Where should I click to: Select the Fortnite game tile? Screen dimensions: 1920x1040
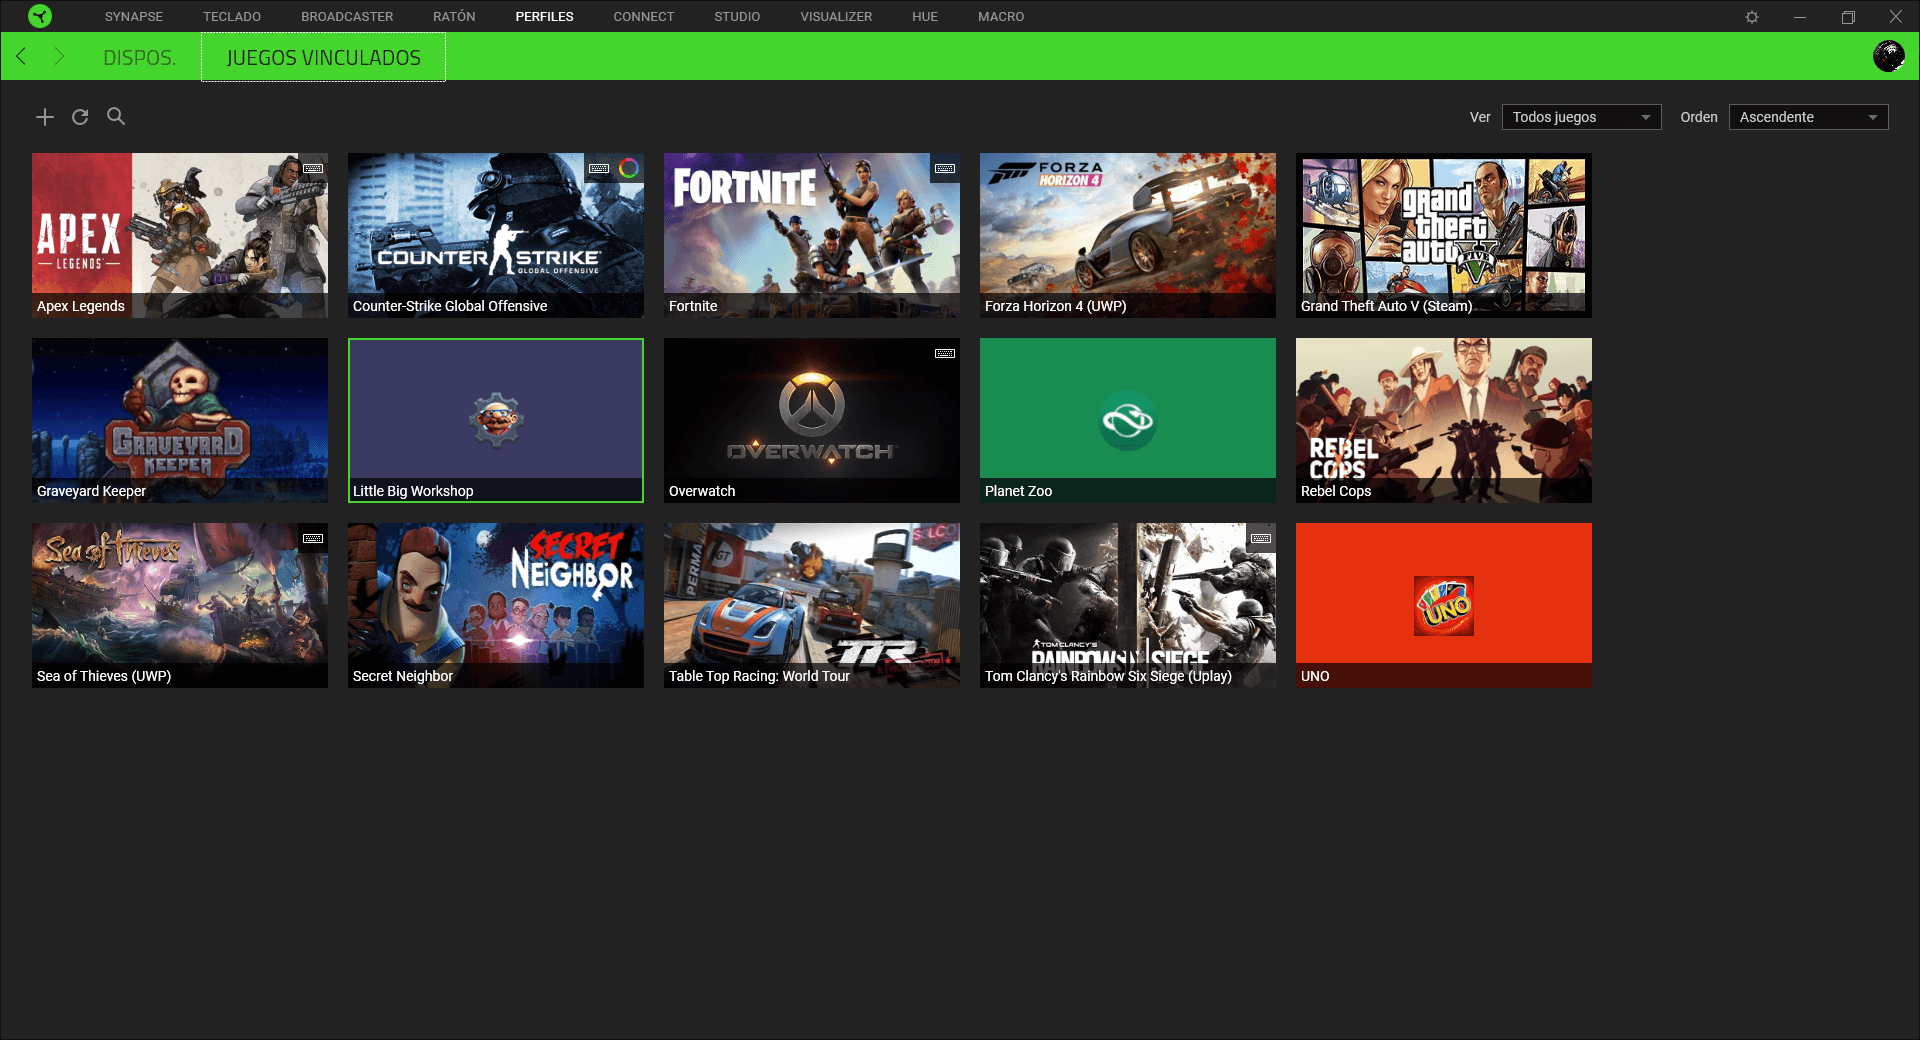812,235
